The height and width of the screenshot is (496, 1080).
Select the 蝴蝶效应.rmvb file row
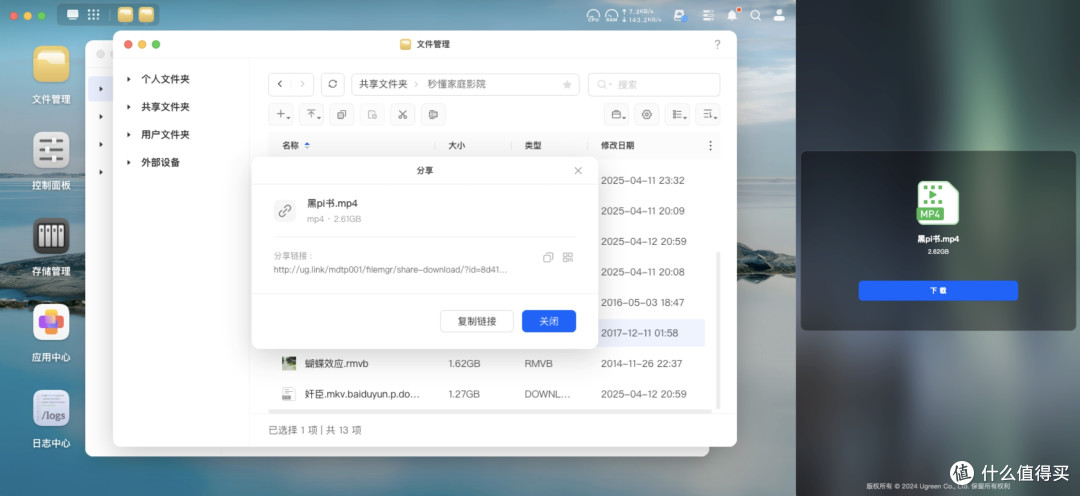[x=486, y=363]
